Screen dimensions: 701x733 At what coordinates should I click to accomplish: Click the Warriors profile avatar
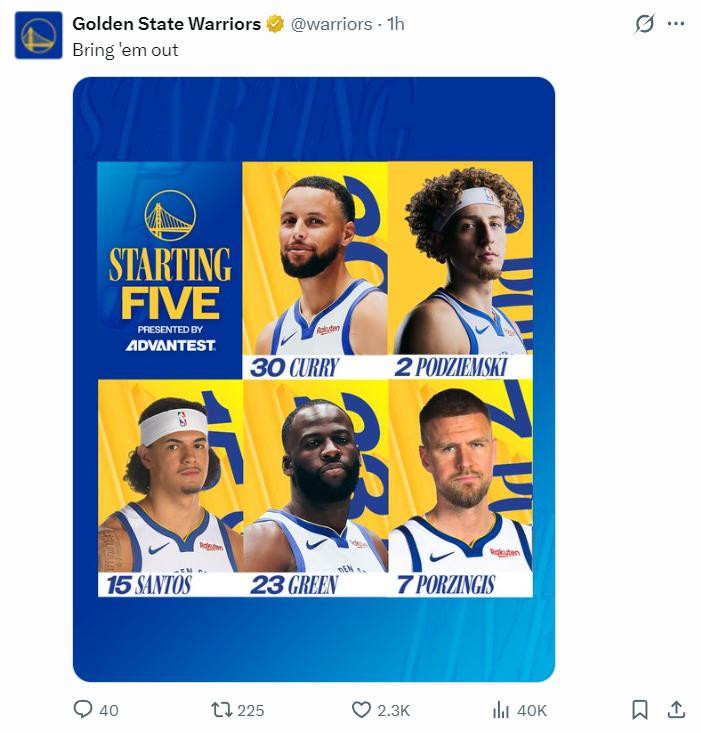click(x=38, y=35)
